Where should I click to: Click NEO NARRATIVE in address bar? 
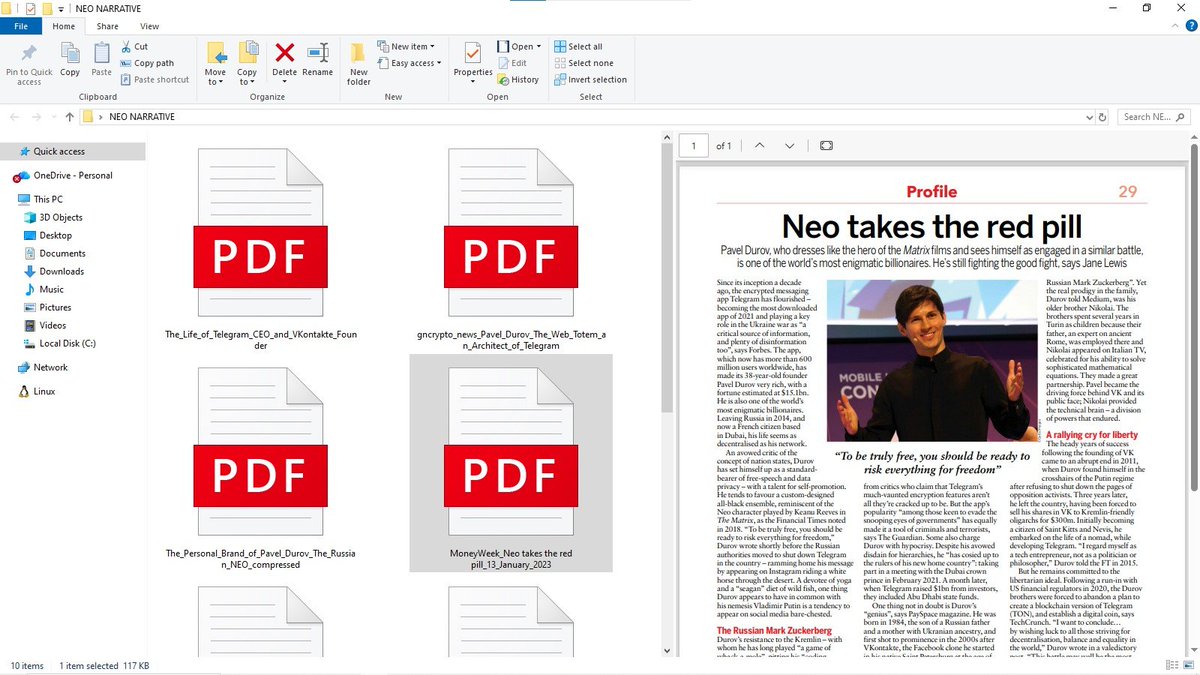point(142,117)
